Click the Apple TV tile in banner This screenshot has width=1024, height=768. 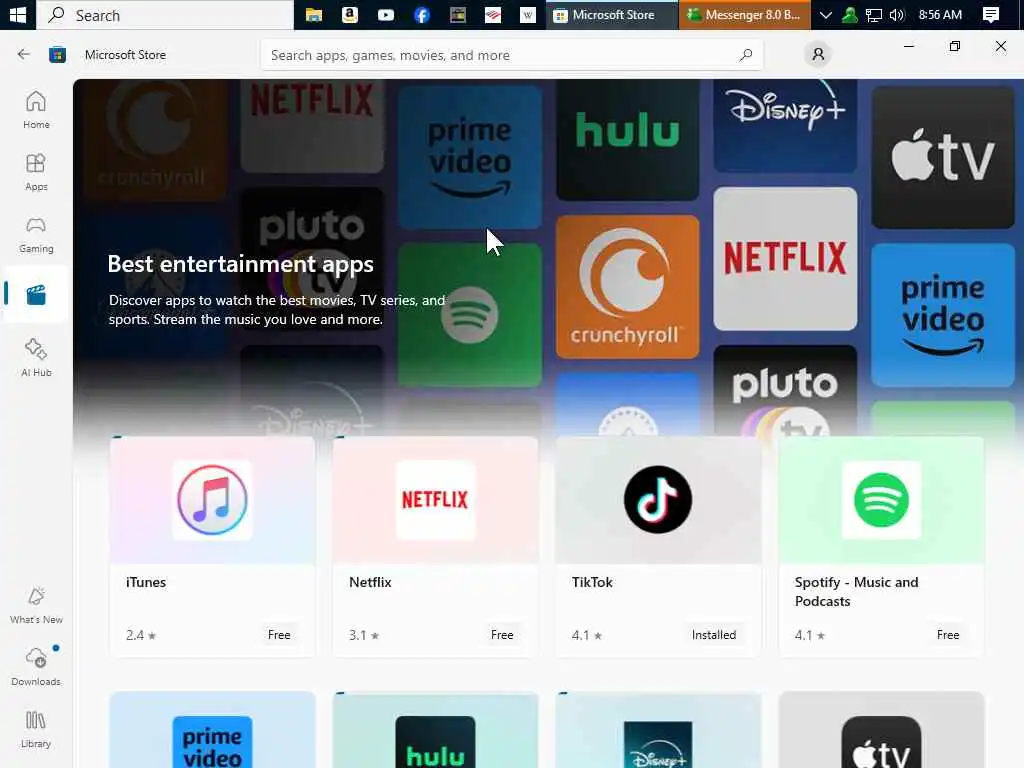coord(942,157)
